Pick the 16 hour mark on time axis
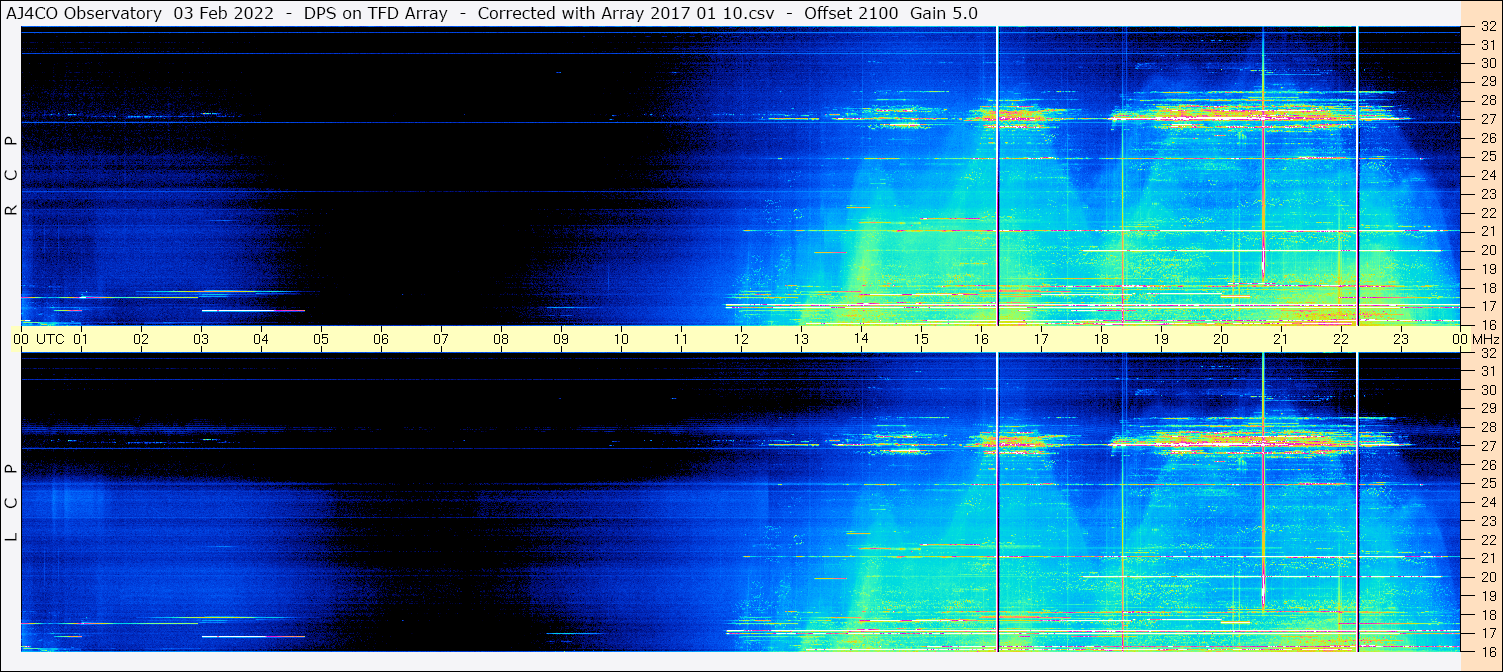The height and width of the screenshot is (672, 1503). 981,339
